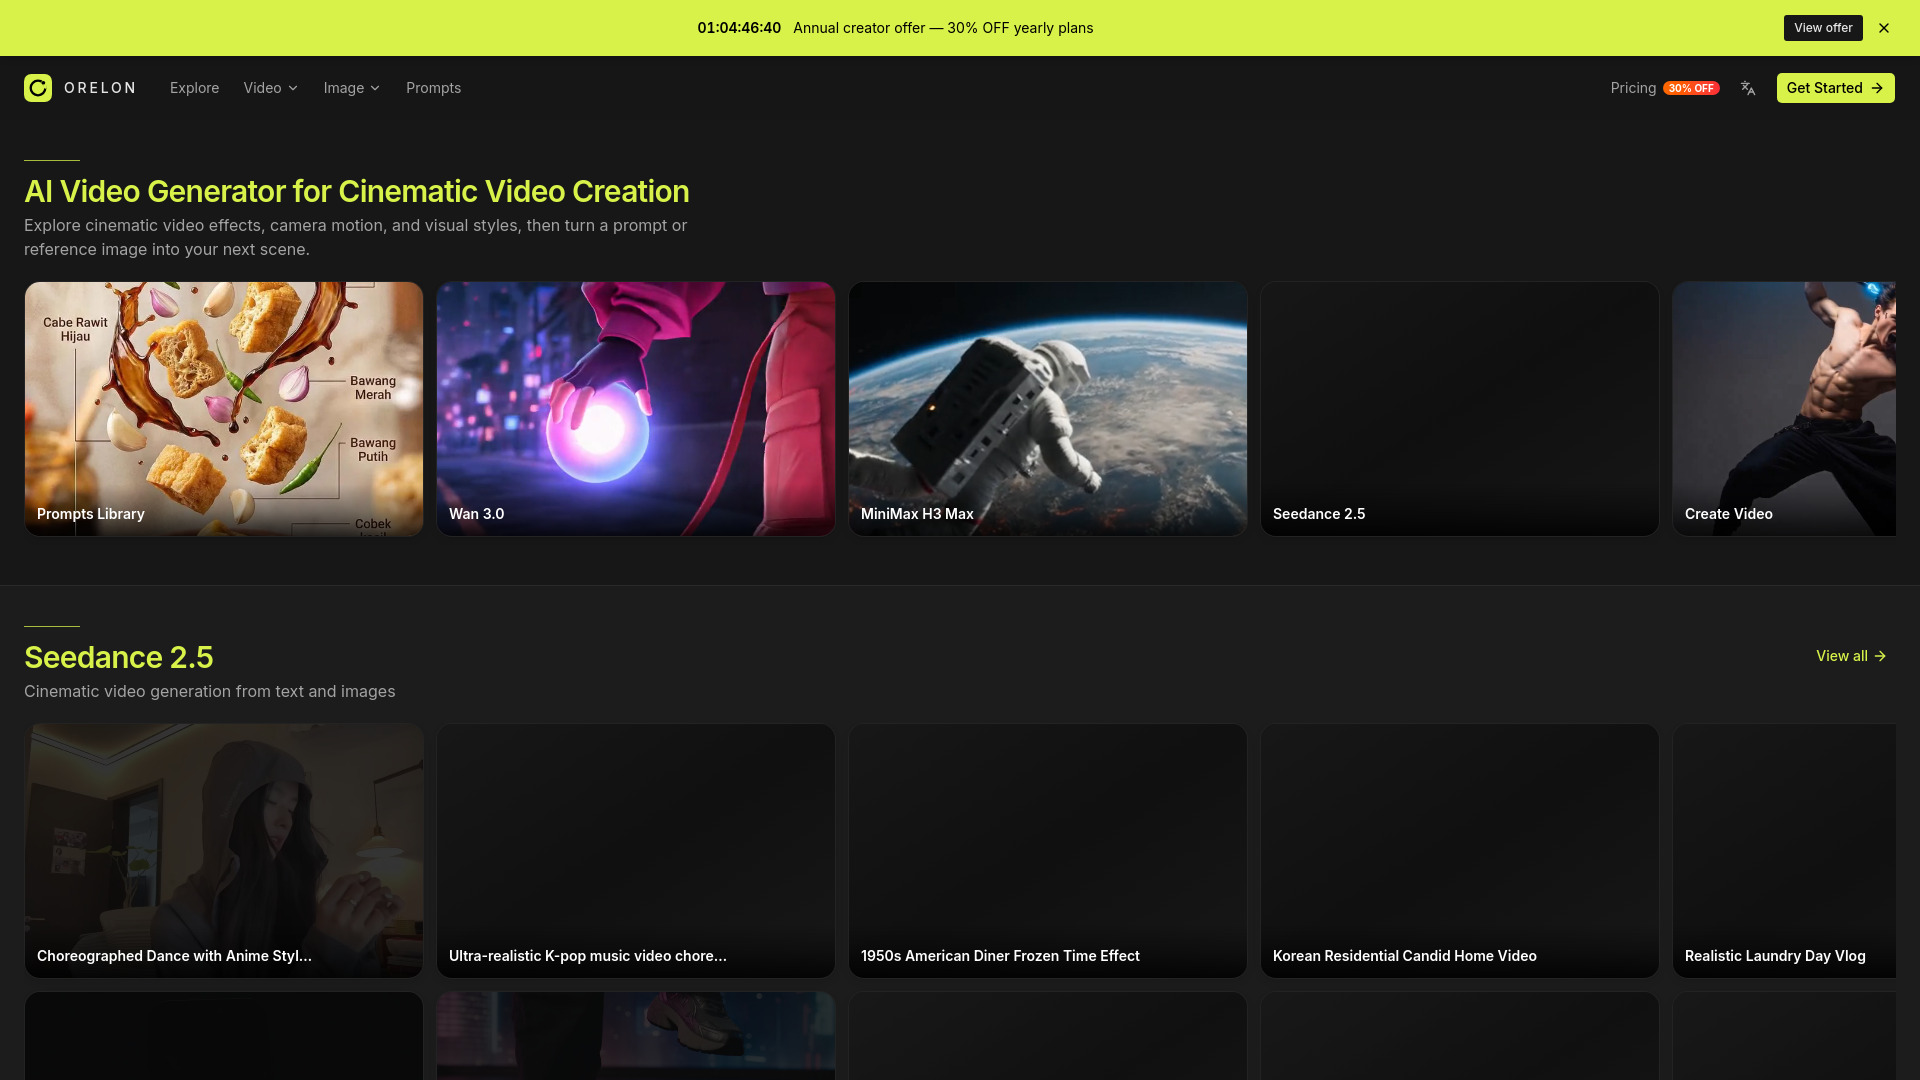
Task: Open the Prompts Library card
Action: 224,409
